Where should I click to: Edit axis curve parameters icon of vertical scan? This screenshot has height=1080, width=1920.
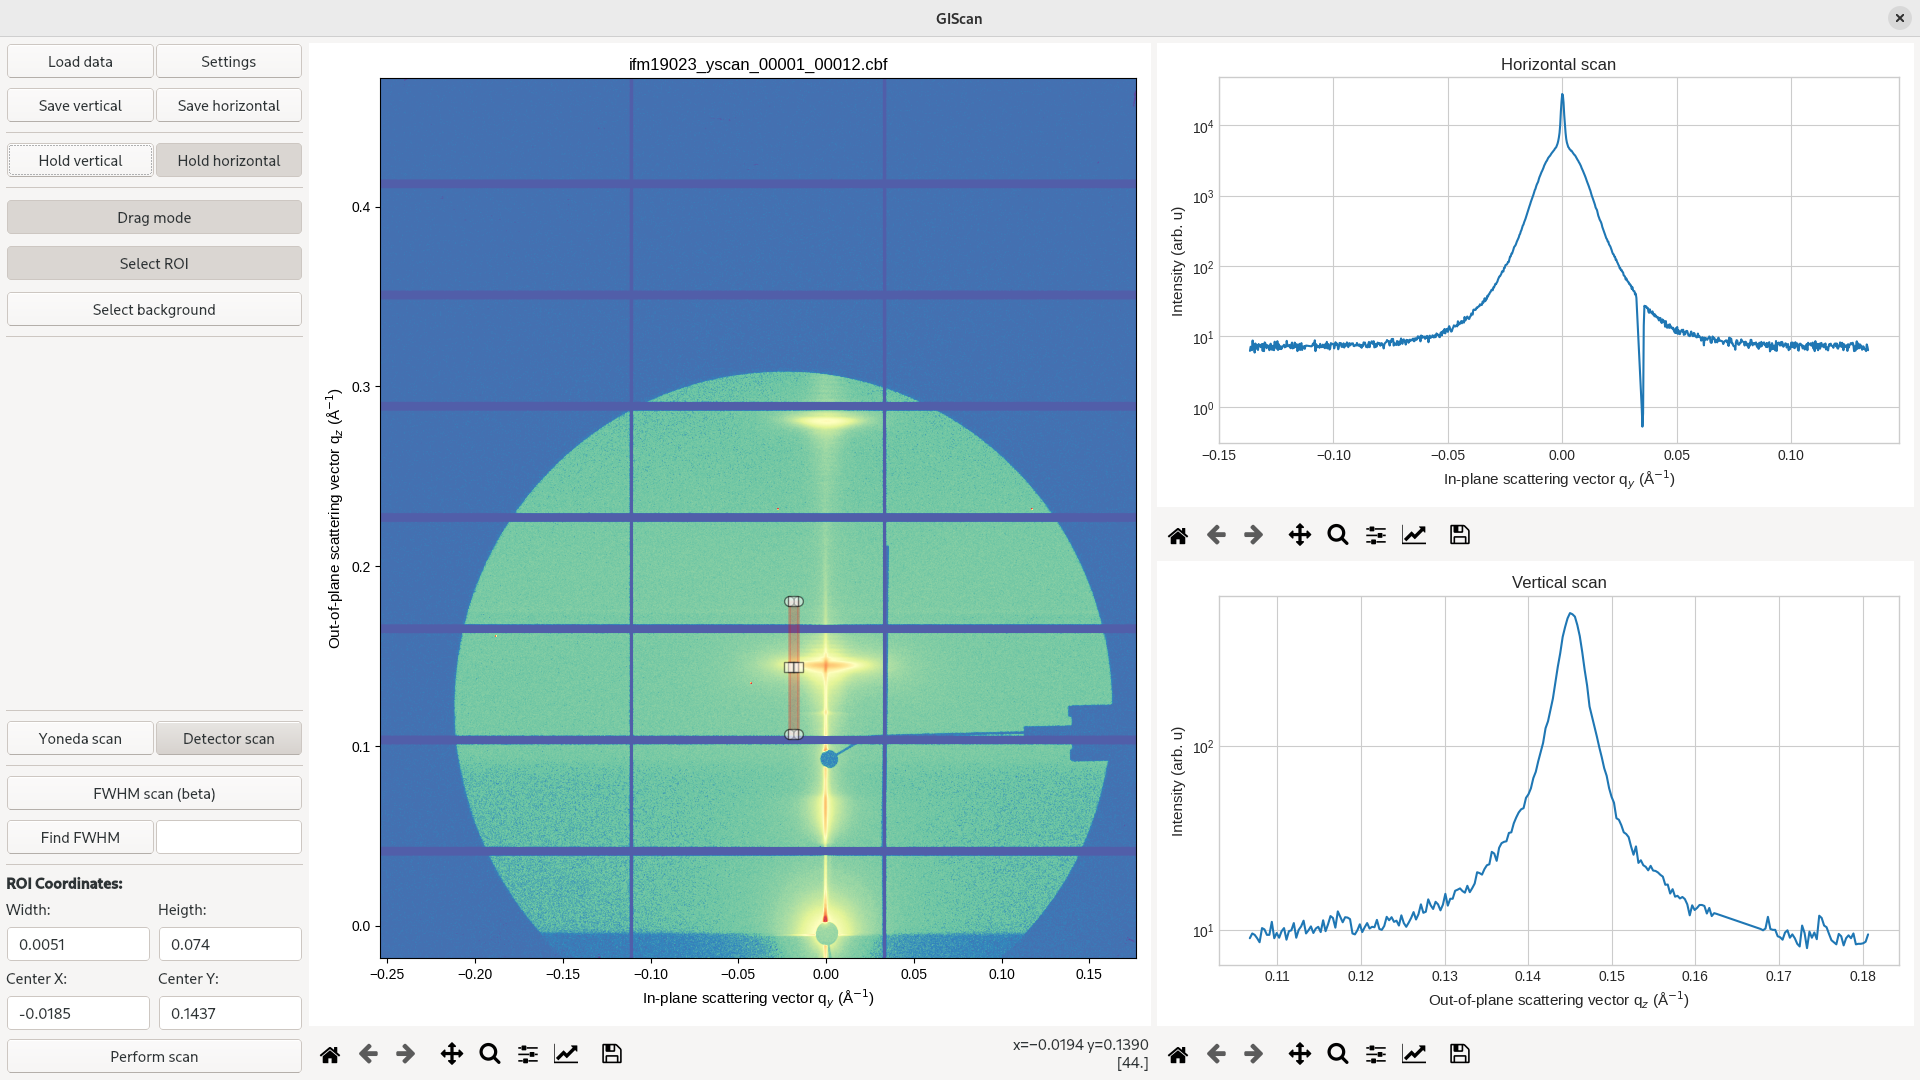point(1414,1054)
